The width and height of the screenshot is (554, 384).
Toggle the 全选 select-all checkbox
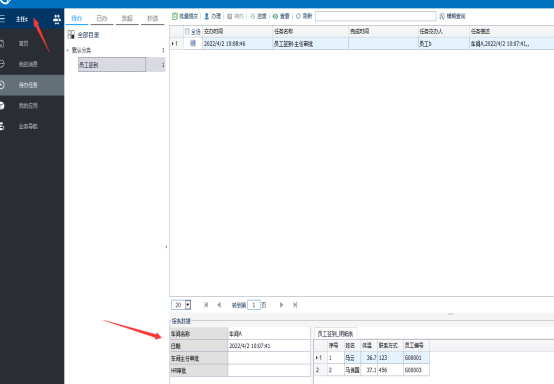click(187, 31)
